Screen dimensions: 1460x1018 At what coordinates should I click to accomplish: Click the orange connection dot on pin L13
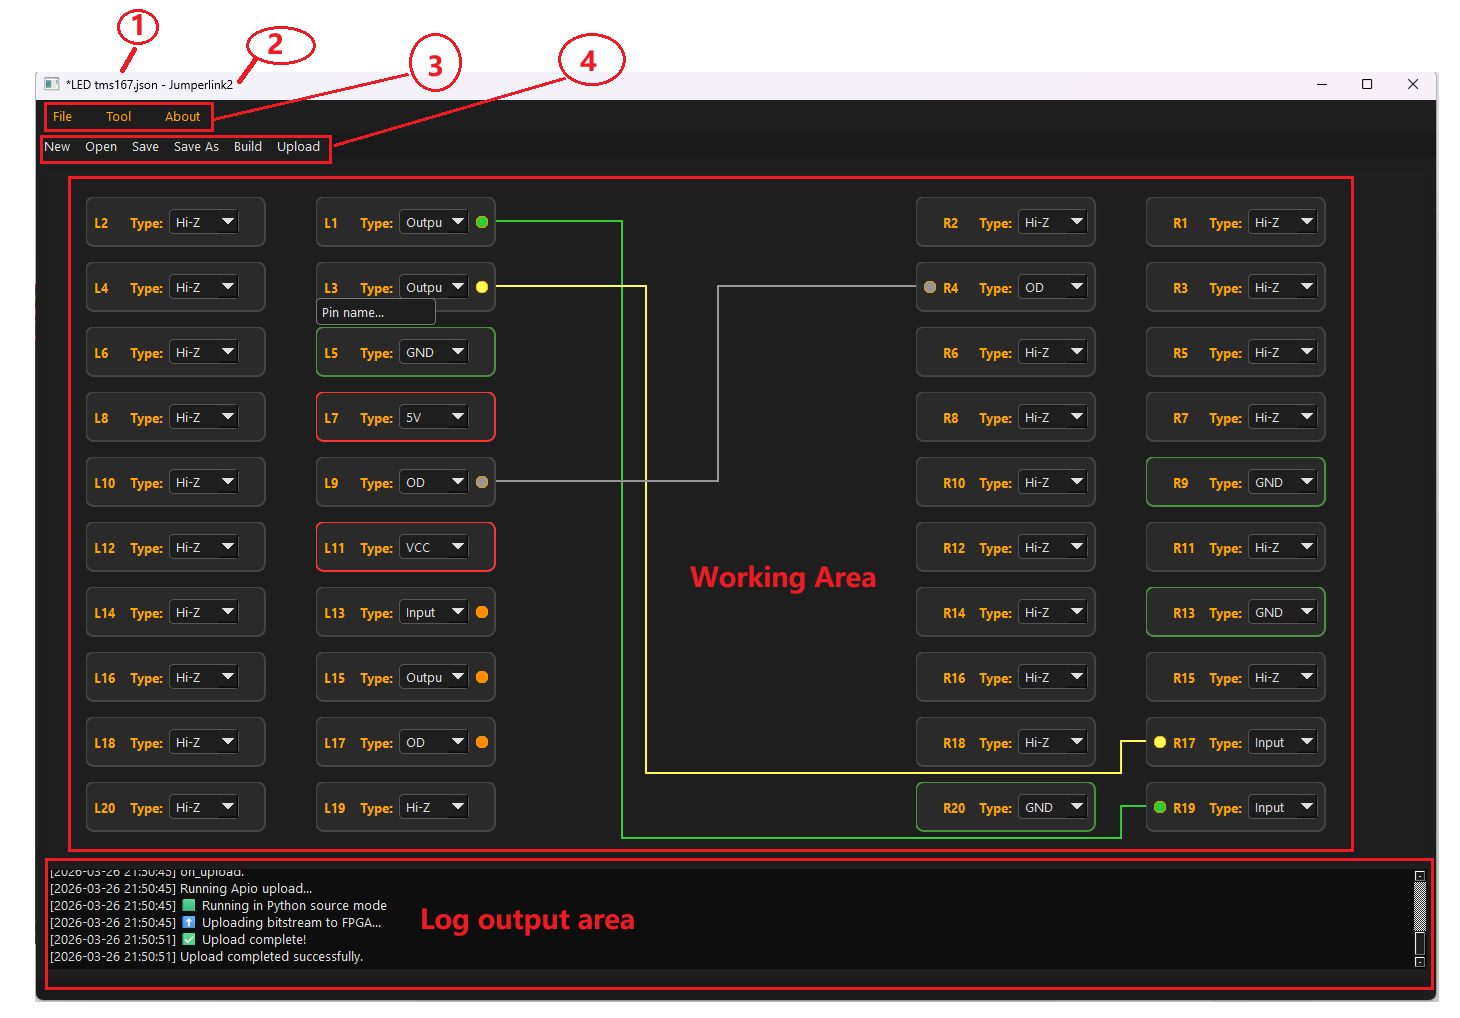click(482, 612)
